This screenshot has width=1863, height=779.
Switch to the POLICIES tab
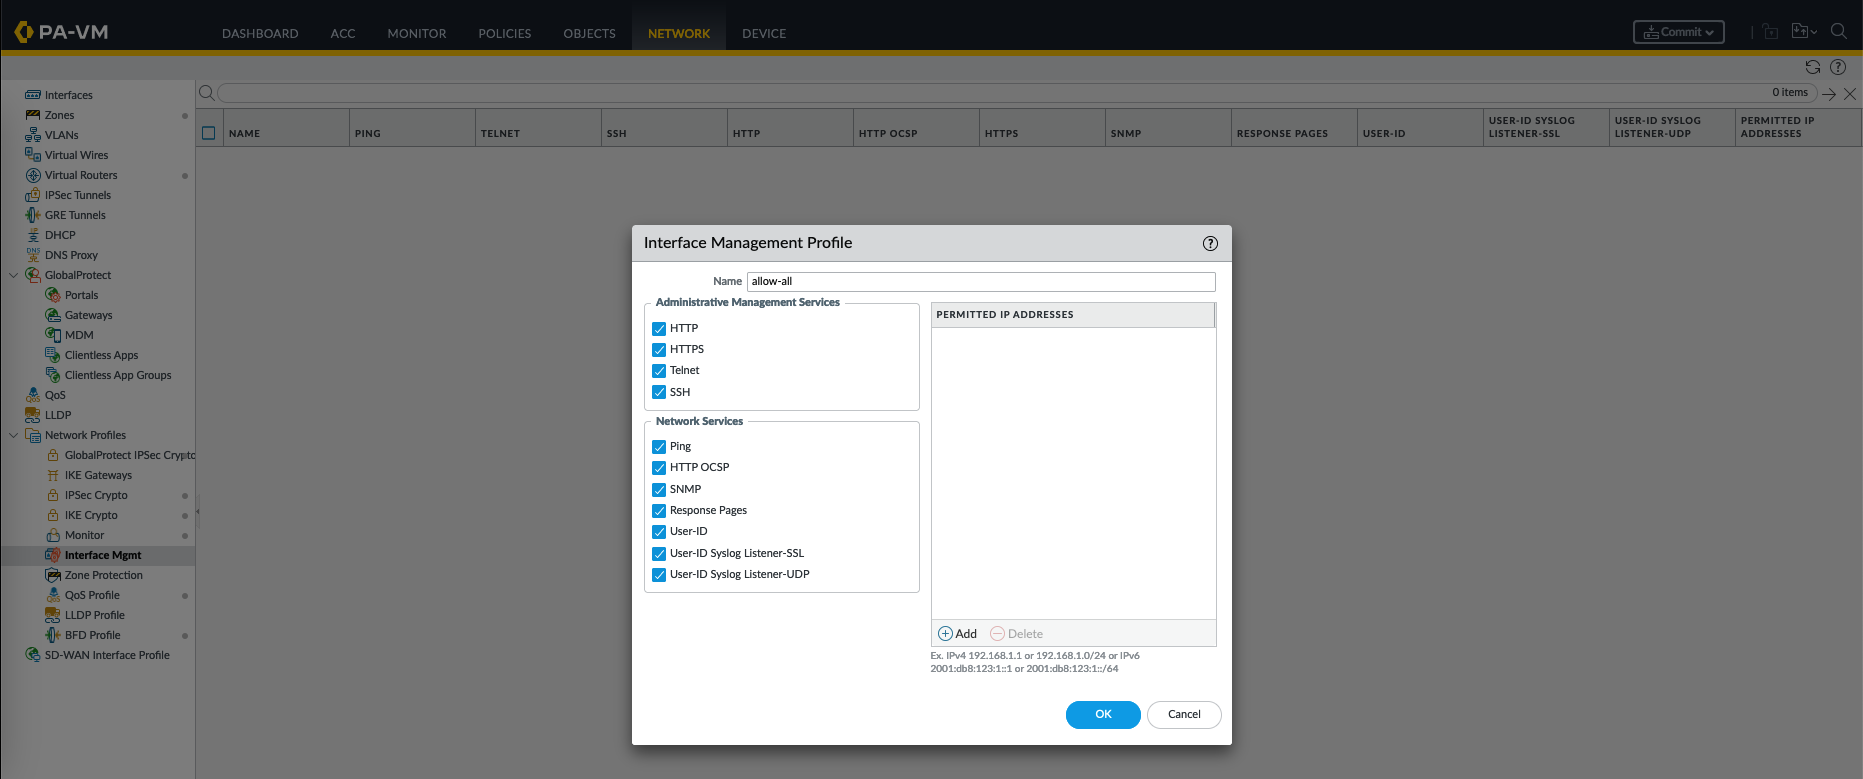[x=504, y=33]
